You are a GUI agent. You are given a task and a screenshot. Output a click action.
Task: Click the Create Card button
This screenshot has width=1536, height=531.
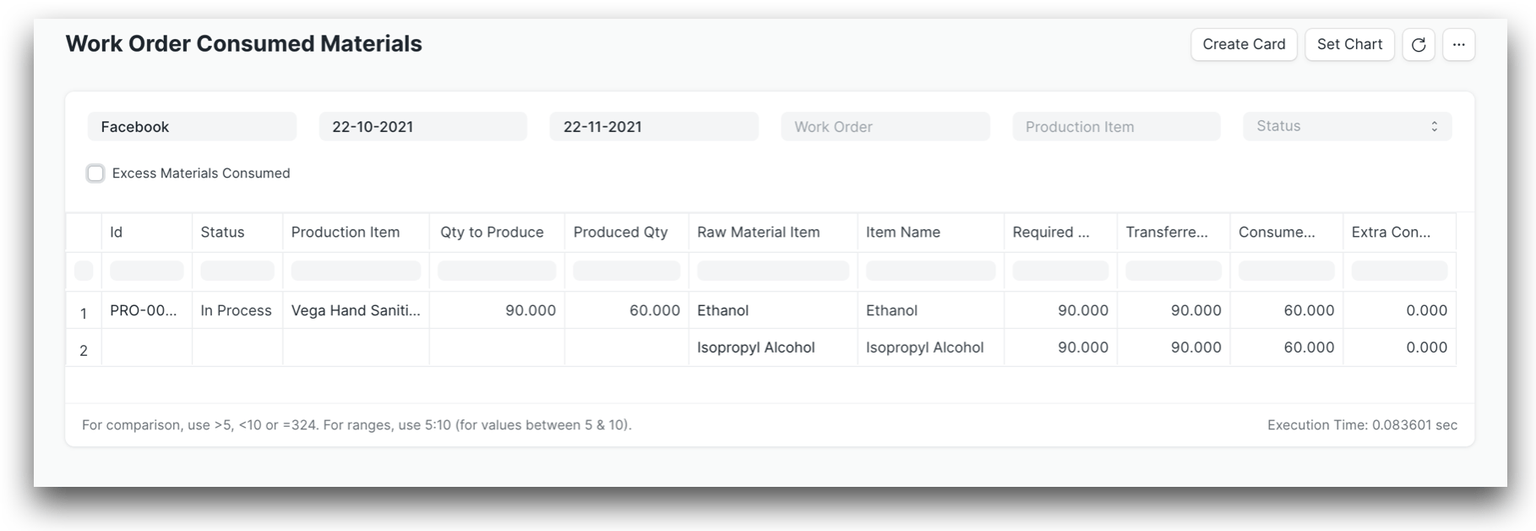point(1243,45)
